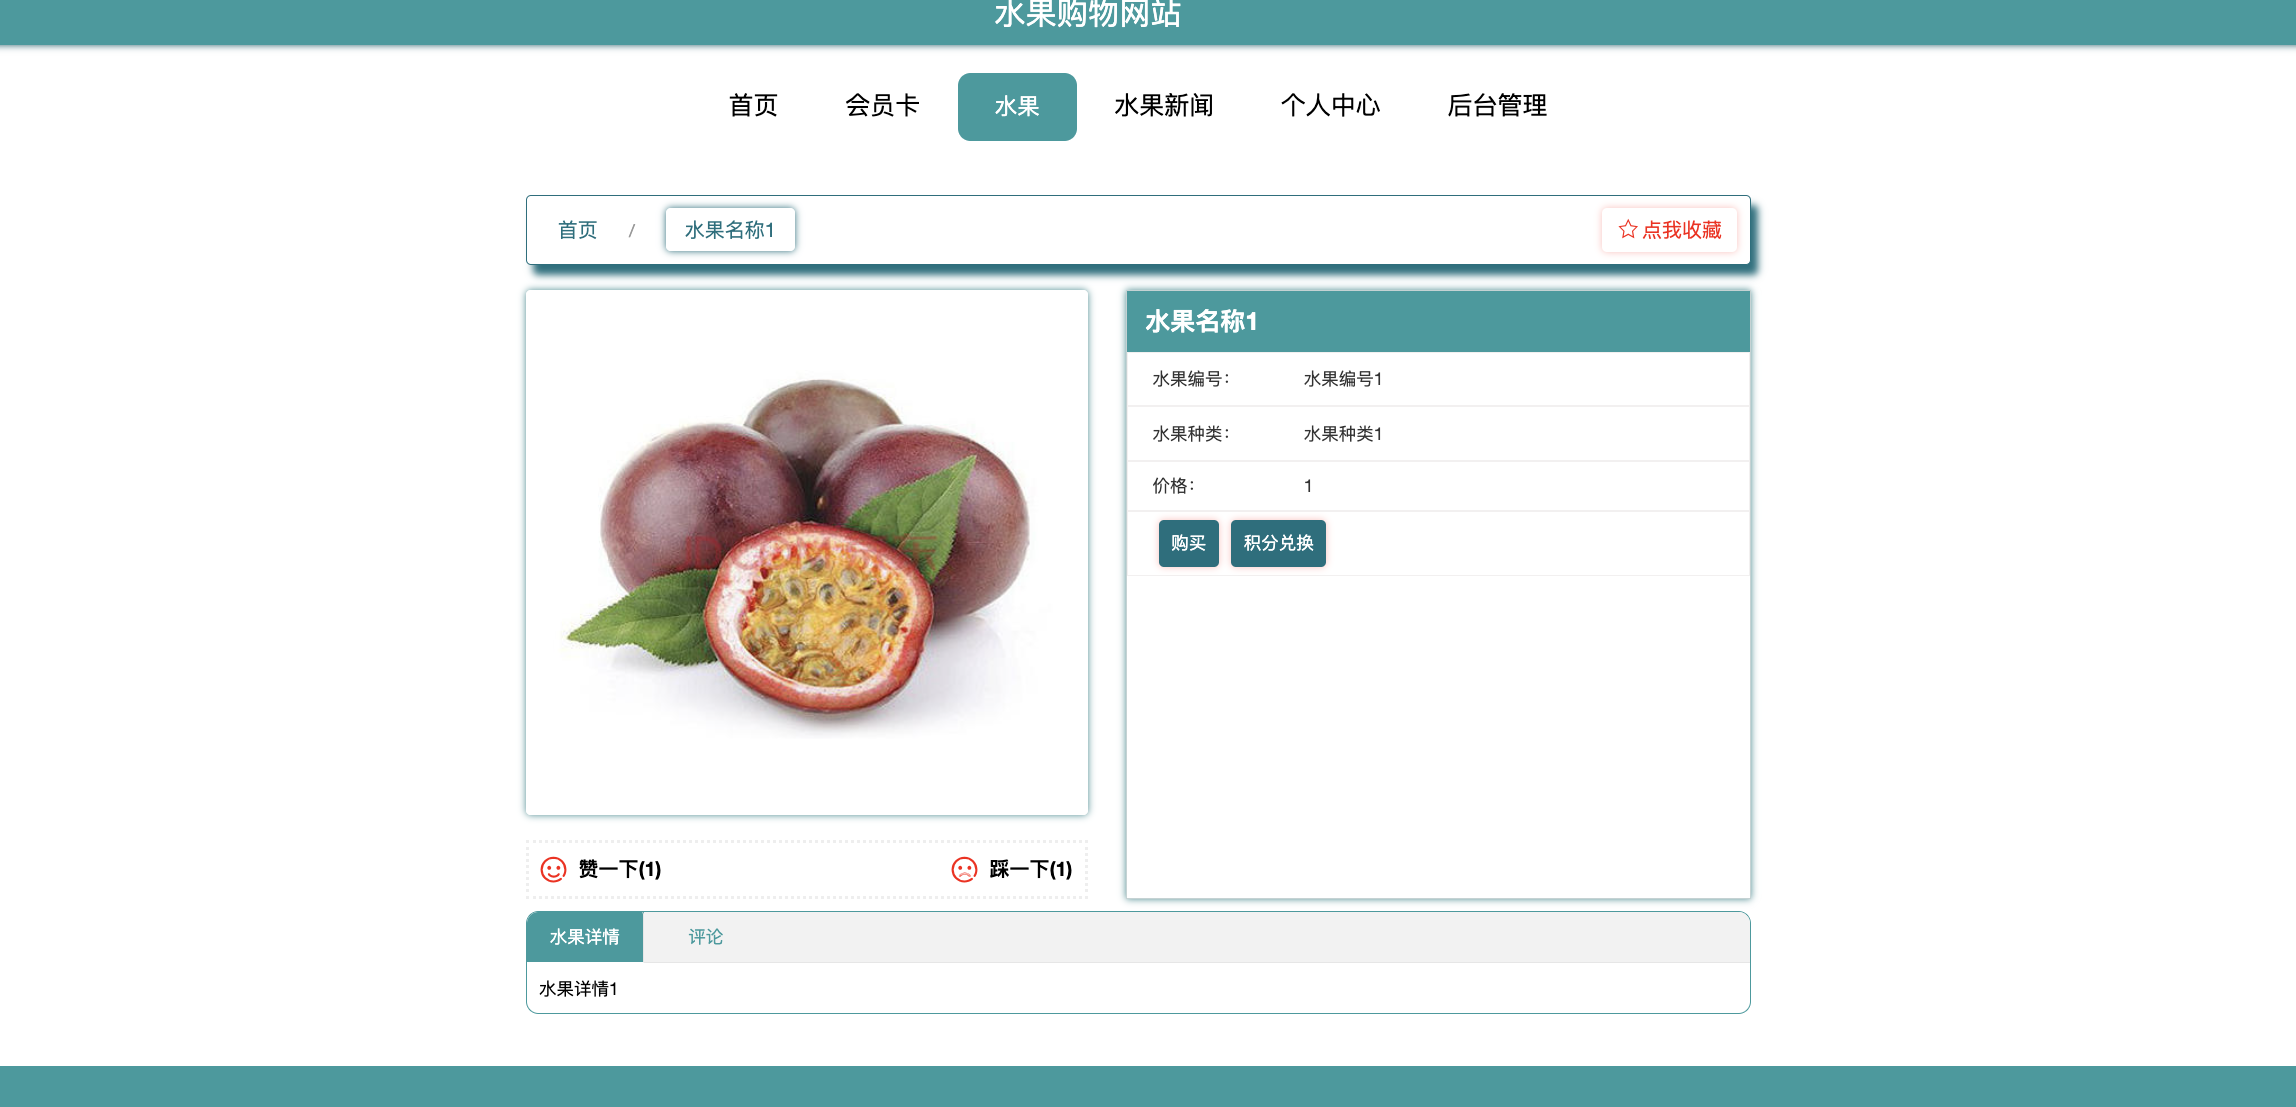Image resolution: width=2296 pixels, height=1107 pixels.
Task: Follow the 首页 breadcrumb link
Action: click(x=577, y=229)
